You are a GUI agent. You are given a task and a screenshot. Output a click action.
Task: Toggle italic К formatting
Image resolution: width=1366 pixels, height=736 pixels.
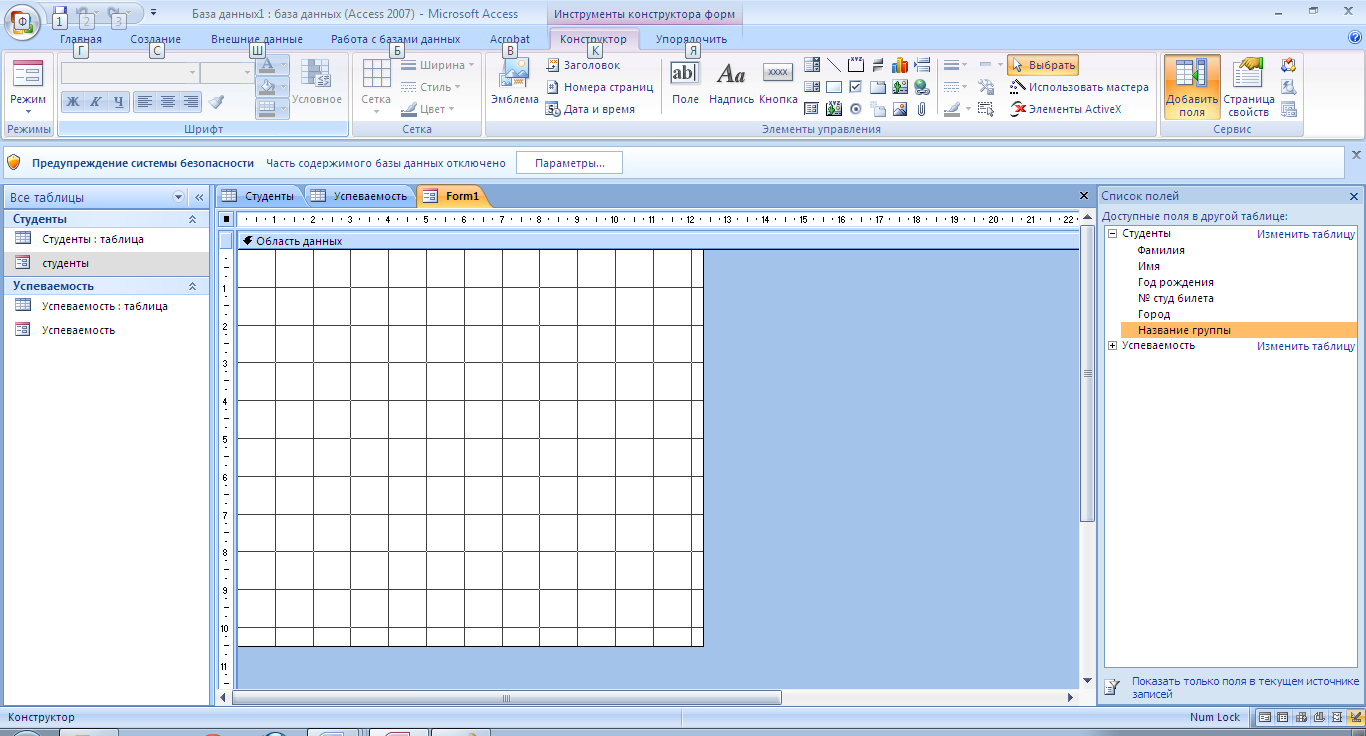coord(96,101)
